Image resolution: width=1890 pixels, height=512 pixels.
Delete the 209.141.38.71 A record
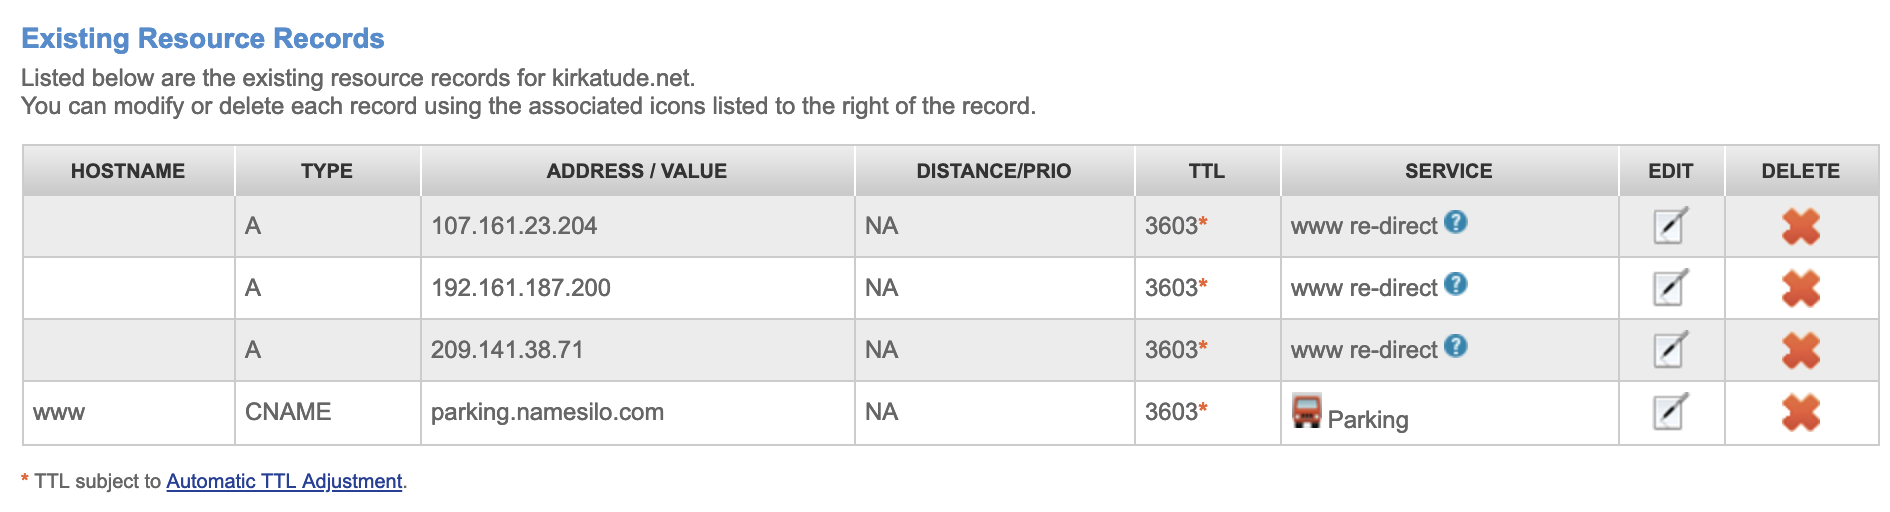click(1800, 351)
